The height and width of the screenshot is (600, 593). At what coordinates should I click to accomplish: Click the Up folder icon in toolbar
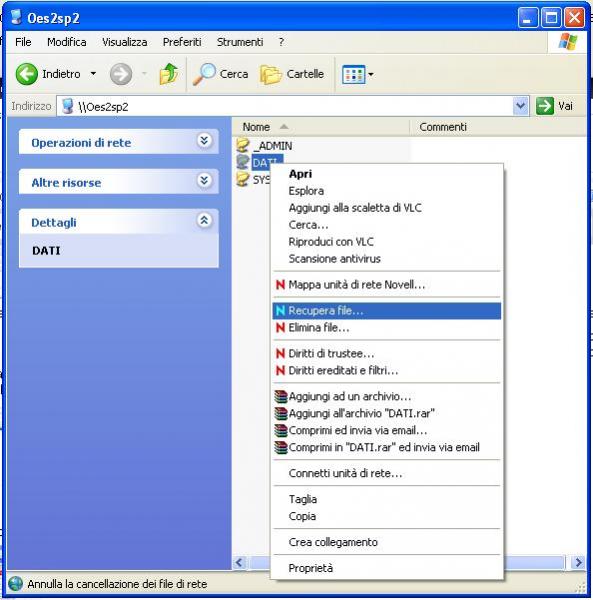point(169,74)
